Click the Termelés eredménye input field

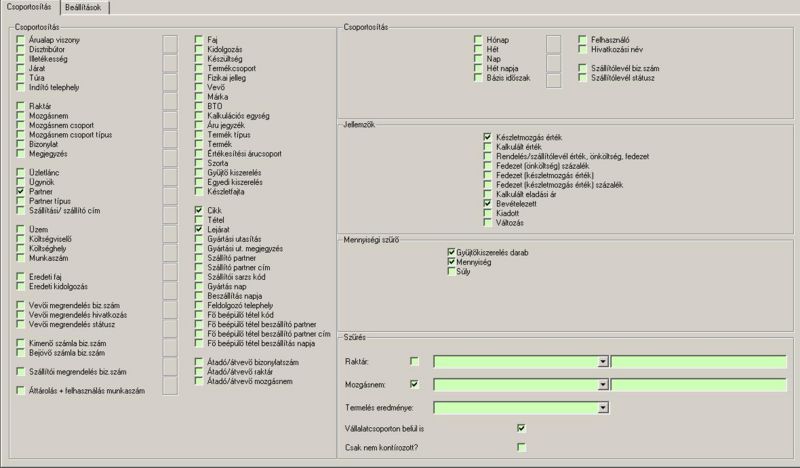click(515, 407)
